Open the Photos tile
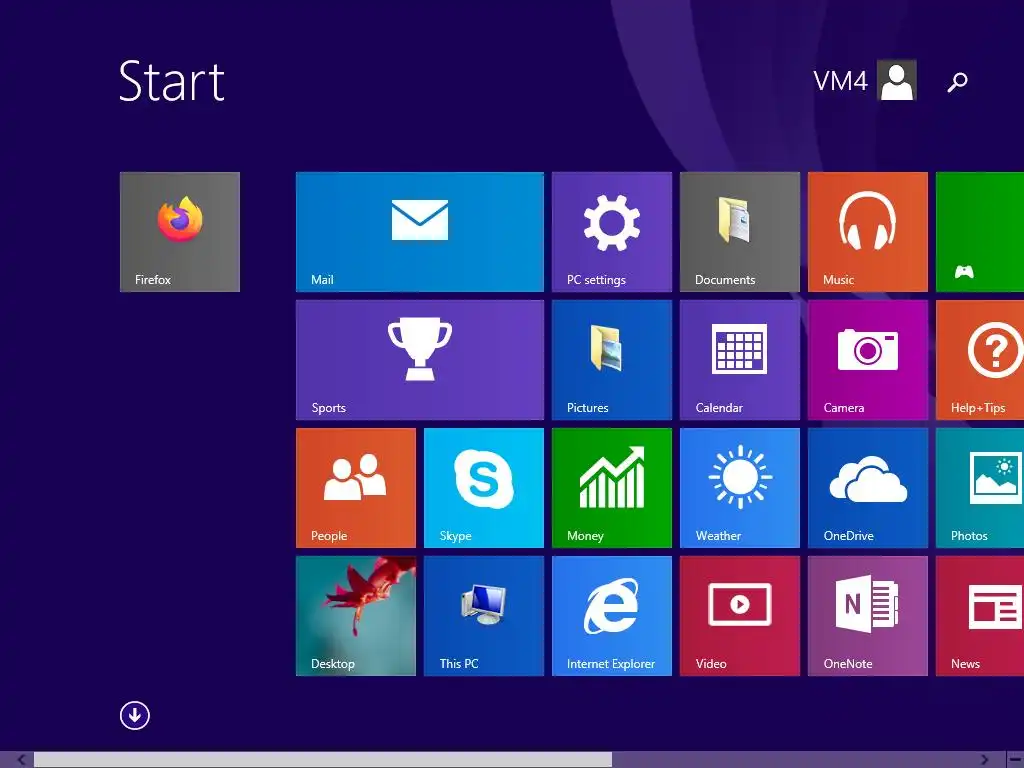This screenshot has height=768, width=1024. click(x=980, y=488)
